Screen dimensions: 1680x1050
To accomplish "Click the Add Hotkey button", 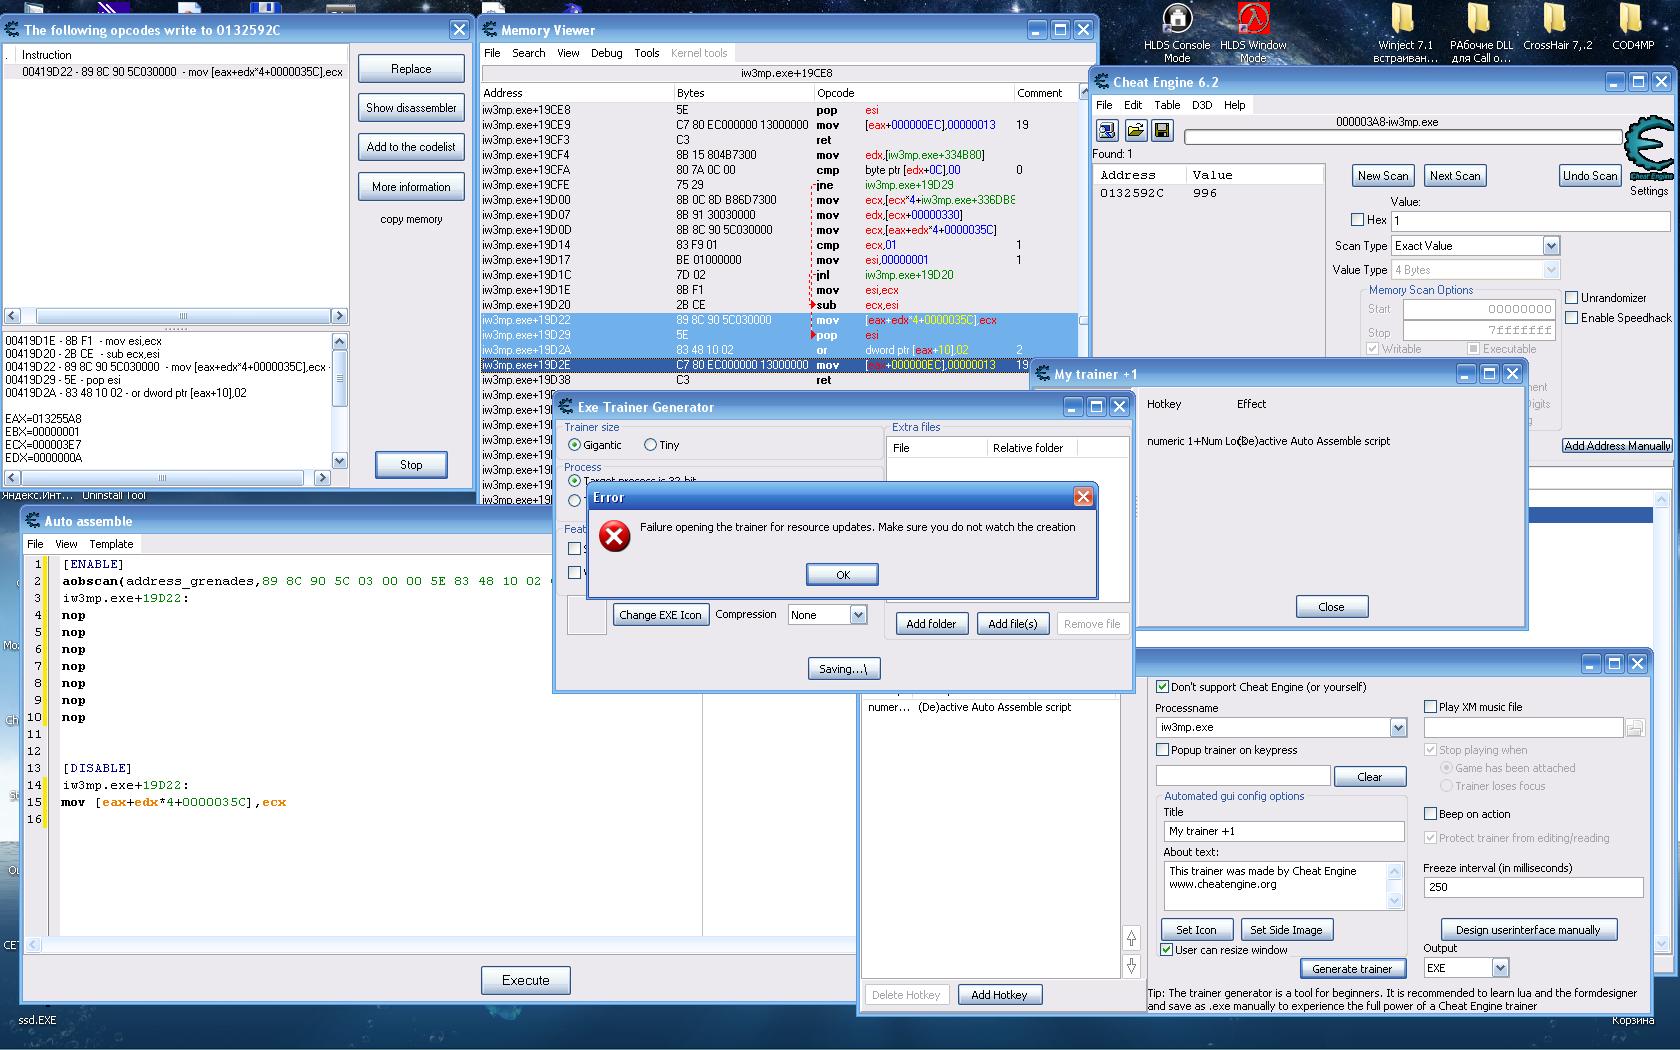I will click(999, 995).
